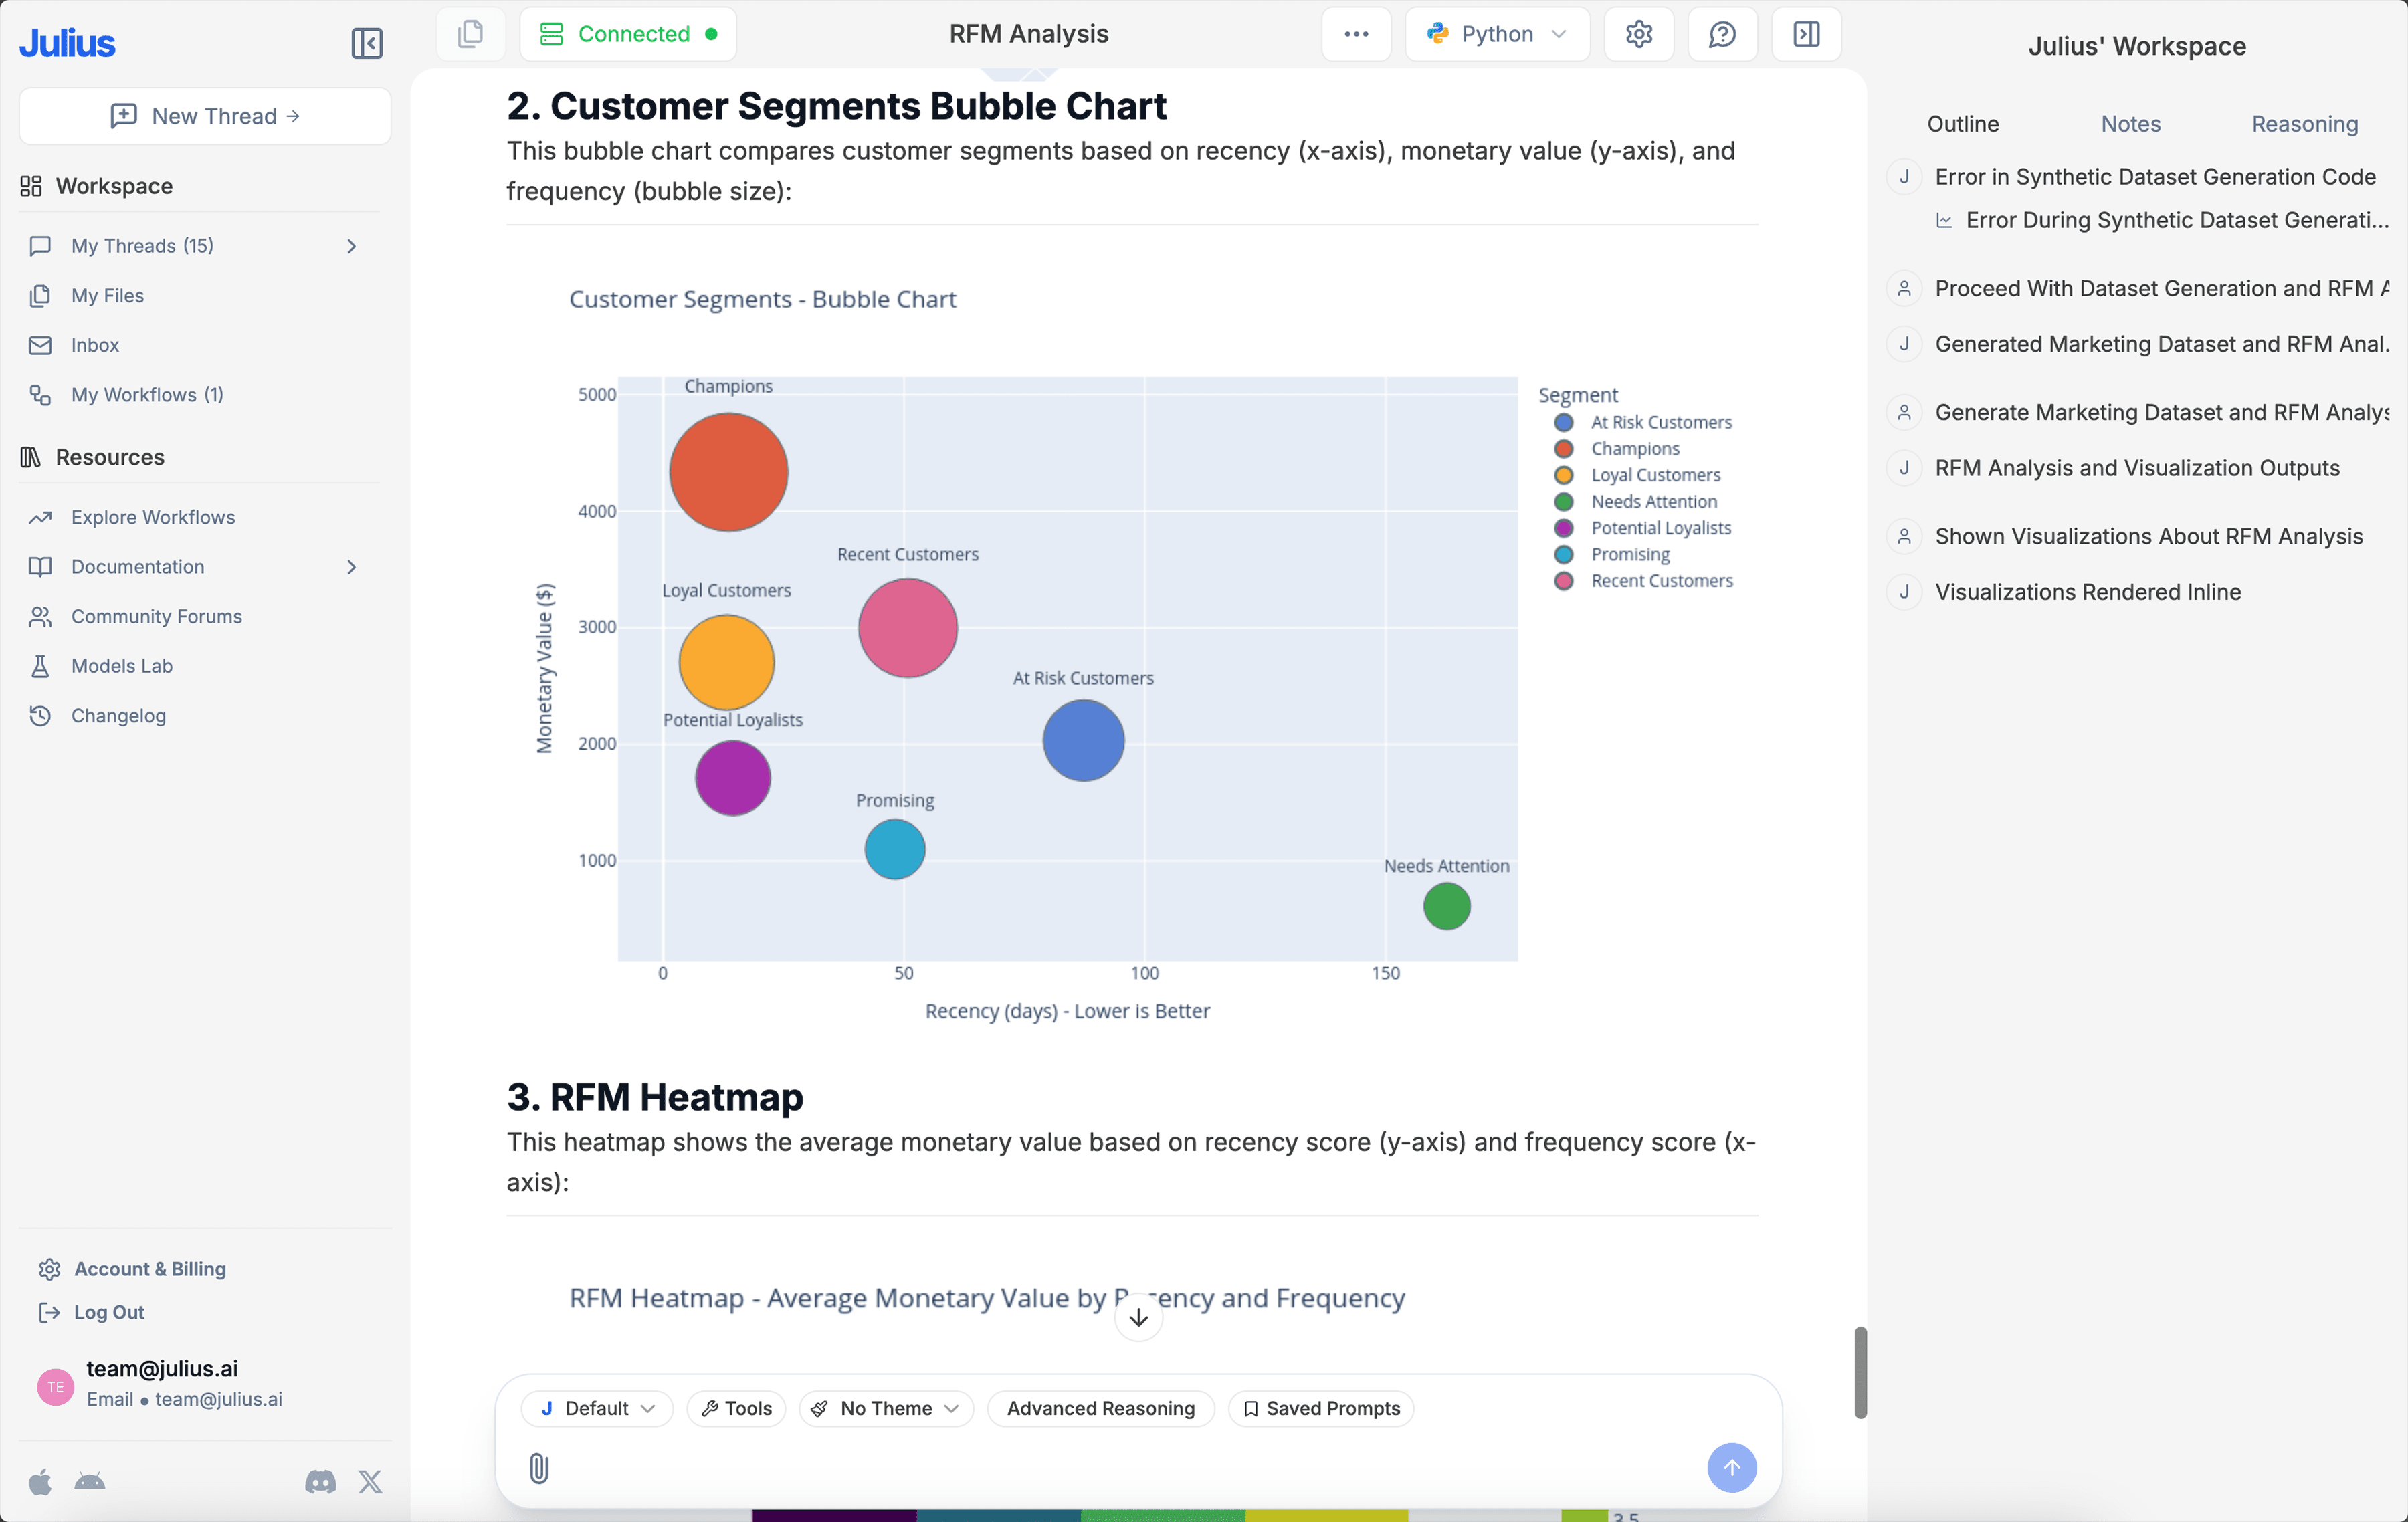Open the right panel toggle icon
Viewport: 2408px width, 1522px height.
point(1806,33)
